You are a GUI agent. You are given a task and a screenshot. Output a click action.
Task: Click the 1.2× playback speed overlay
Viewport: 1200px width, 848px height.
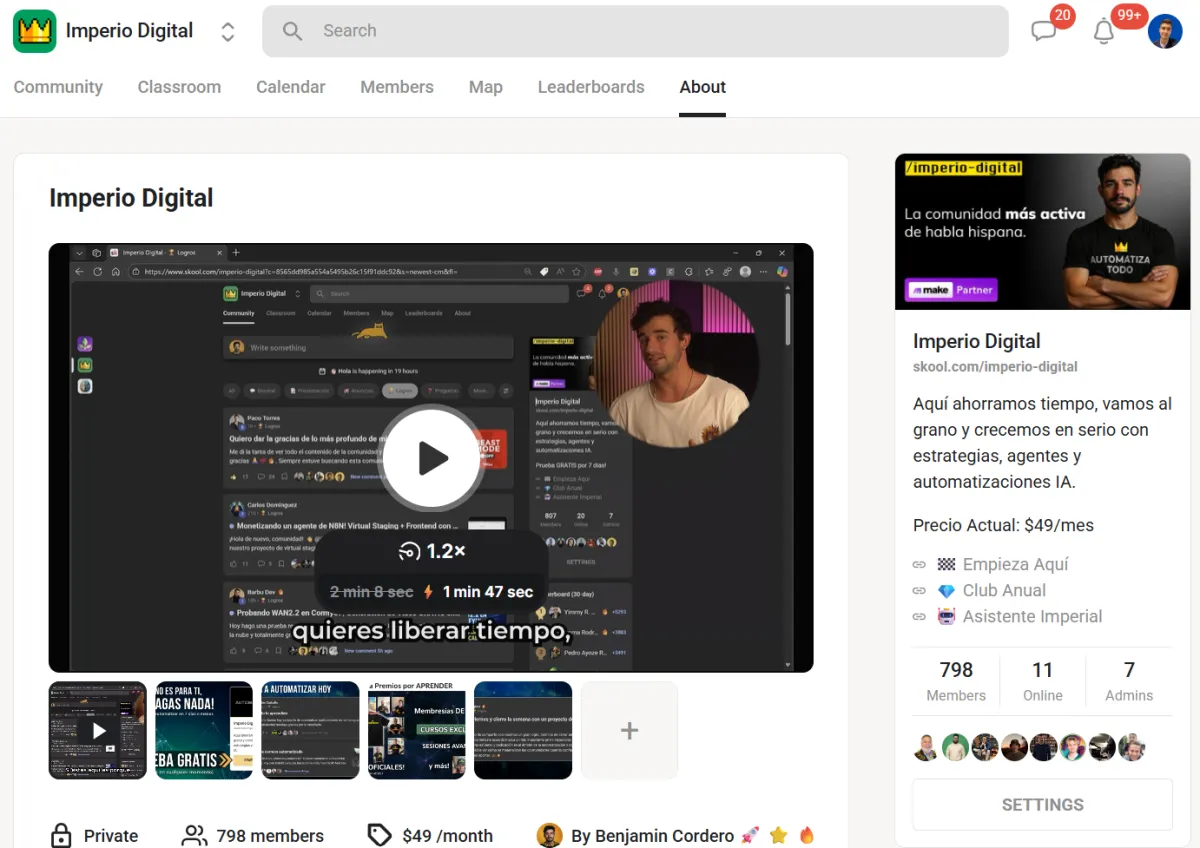click(x=432, y=551)
